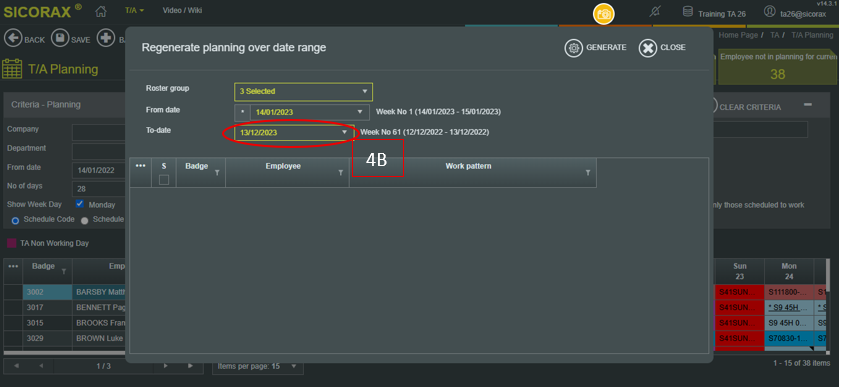
Task: Click the Work pattern column header
Action: (473, 173)
